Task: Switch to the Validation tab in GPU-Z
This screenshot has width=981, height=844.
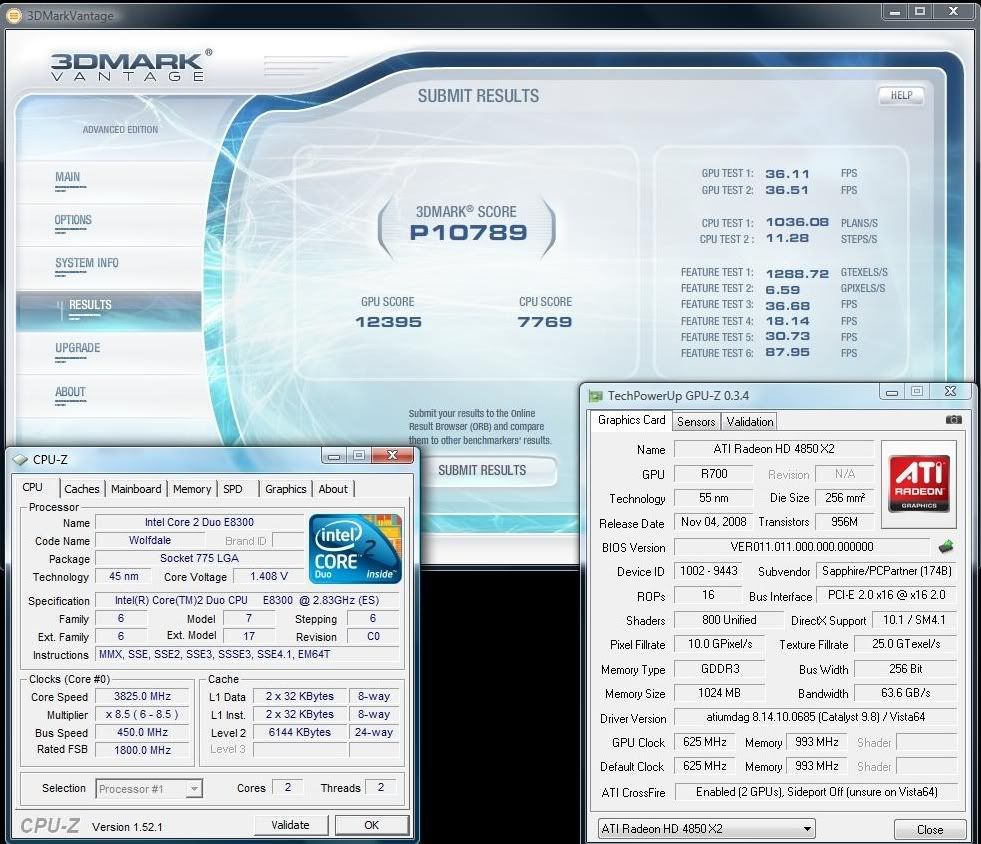Action: coord(750,422)
